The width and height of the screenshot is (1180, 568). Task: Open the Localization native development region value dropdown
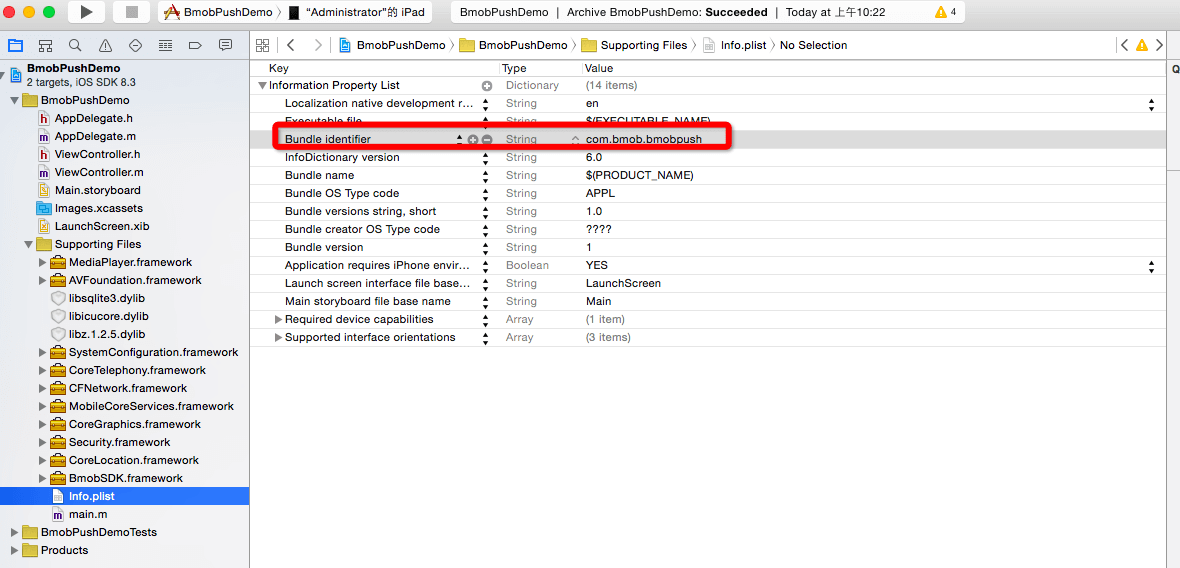pos(1151,103)
